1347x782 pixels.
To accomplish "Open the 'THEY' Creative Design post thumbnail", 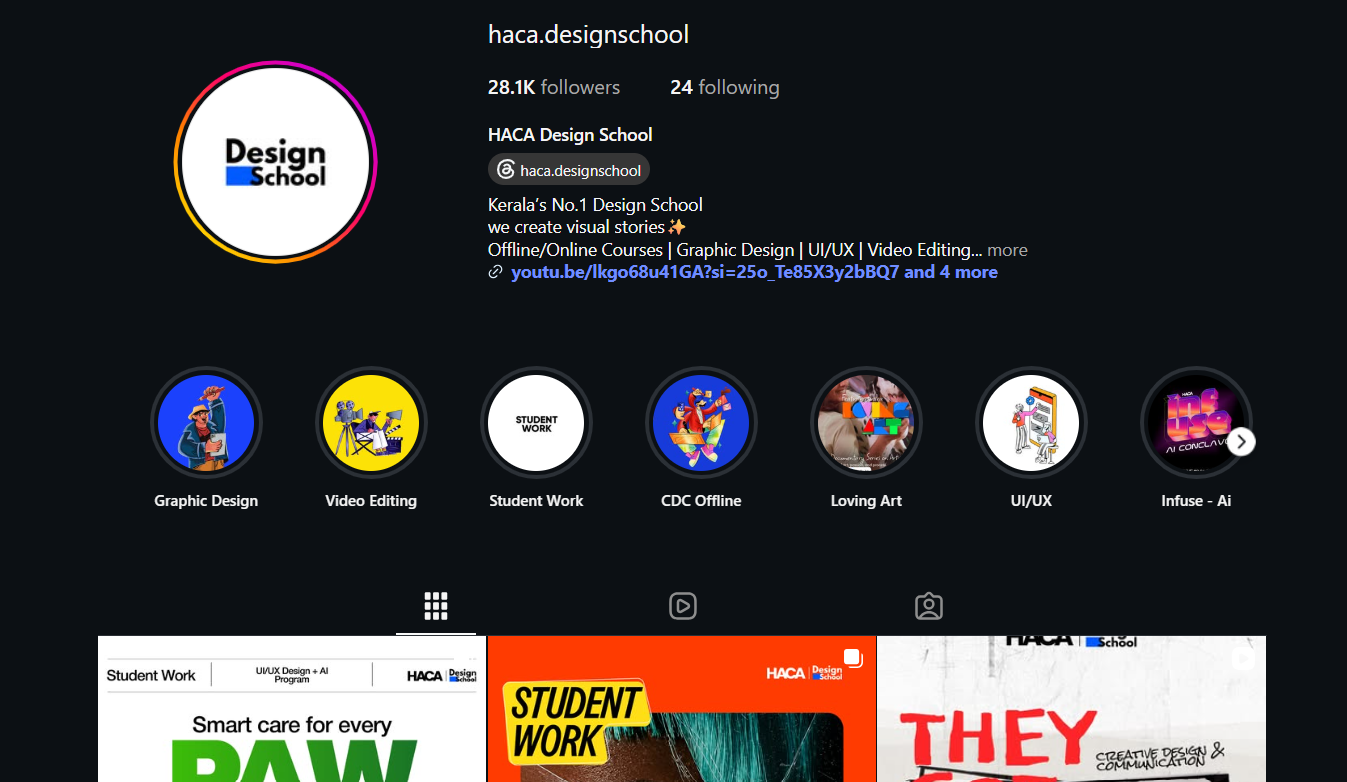I will coord(1072,709).
